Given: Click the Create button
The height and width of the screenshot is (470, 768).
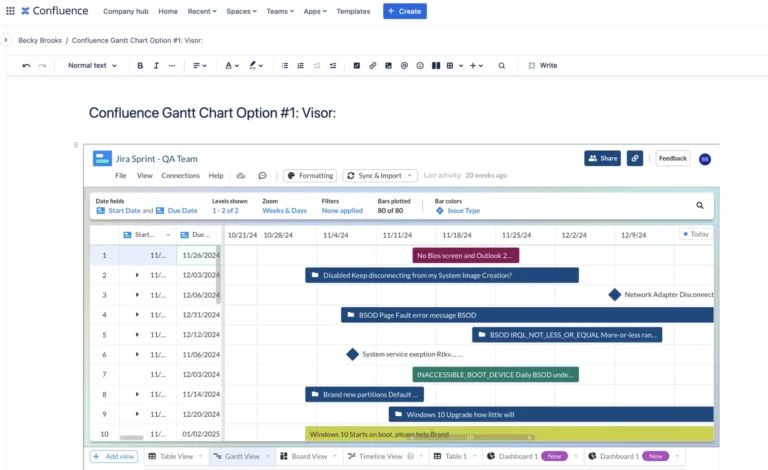Looking at the screenshot, I should point(405,11).
